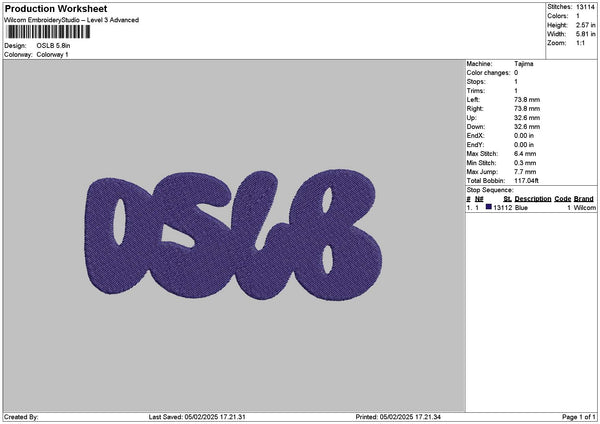Viewport: 600px width, 424px height.
Task: Click the purple OSLB embroidery design preview
Action: pyautogui.click(x=233, y=235)
